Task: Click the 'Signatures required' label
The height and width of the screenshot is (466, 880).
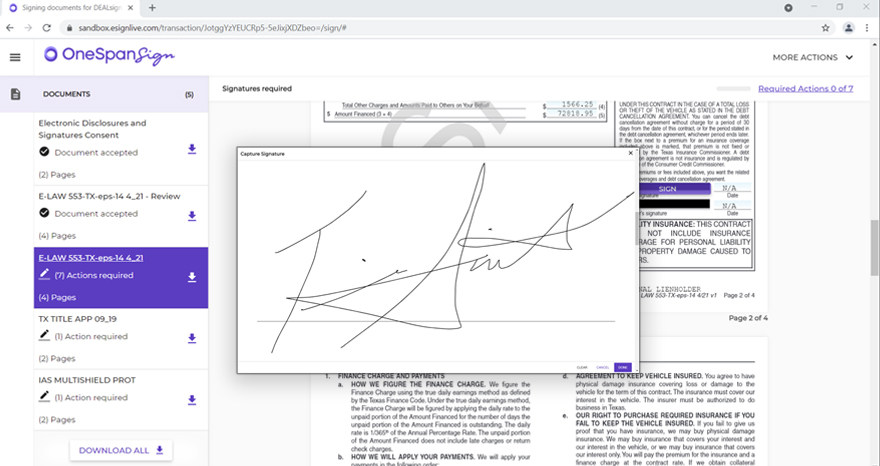Action: (257, 89)
